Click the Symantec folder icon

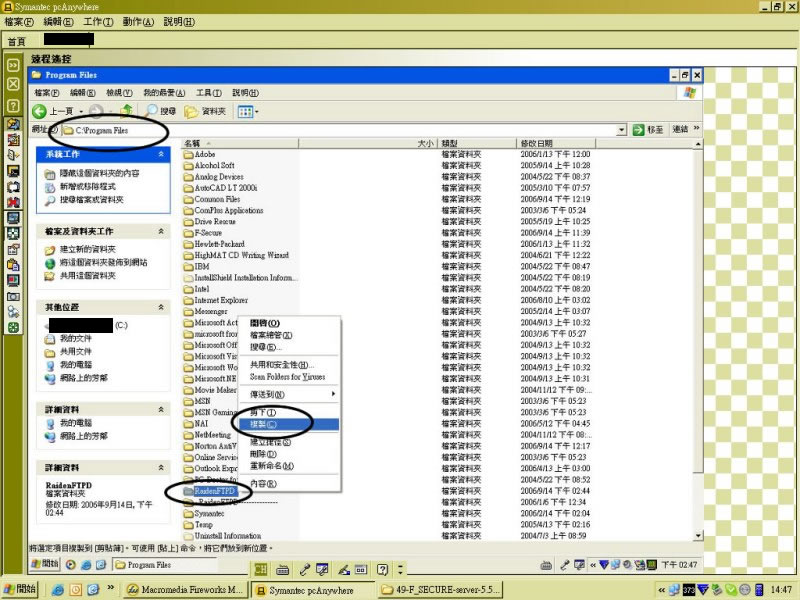click(188, 513)
